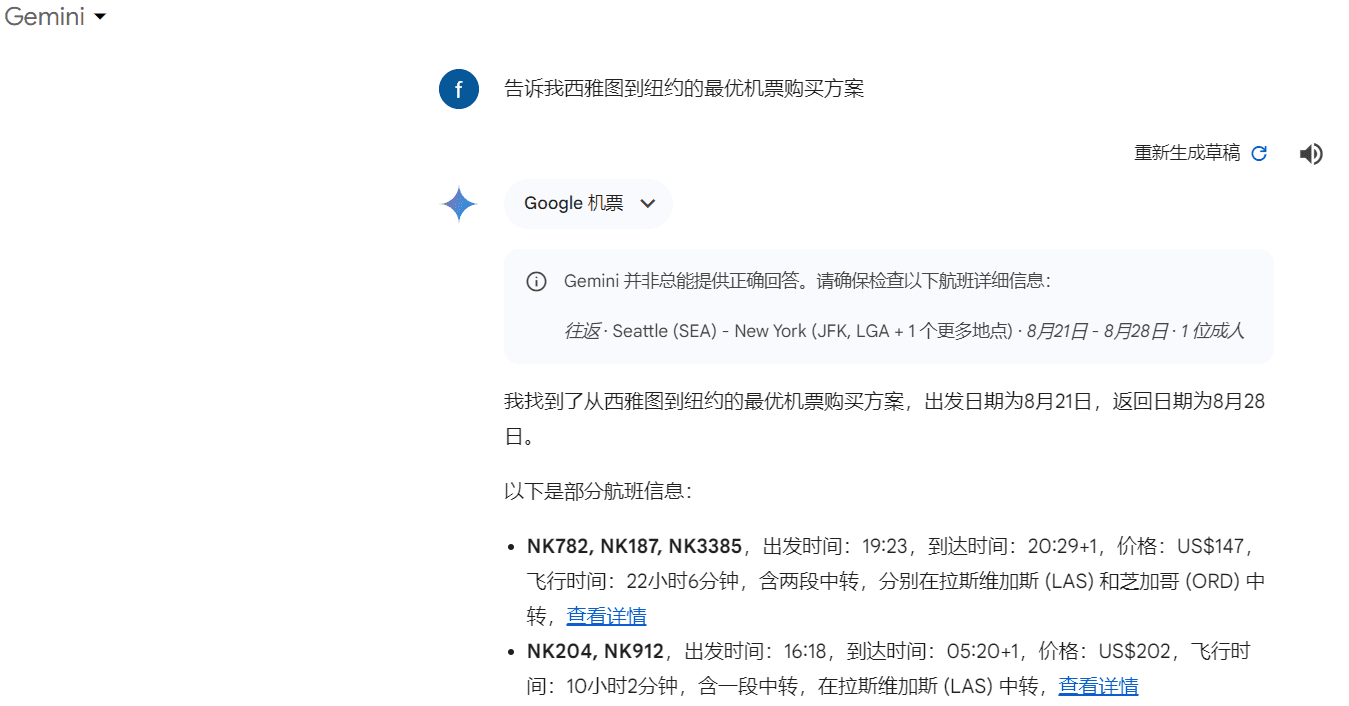Click the info circle icon in the notice
1349x706 pixels.
[x=537, y=281]
